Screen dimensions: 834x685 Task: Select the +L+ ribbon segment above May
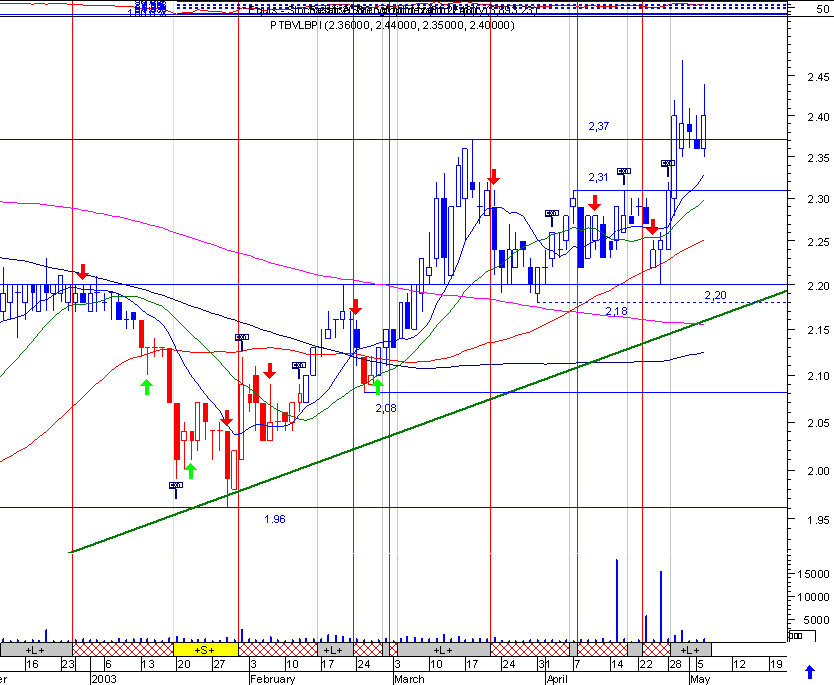coord(690,650)
